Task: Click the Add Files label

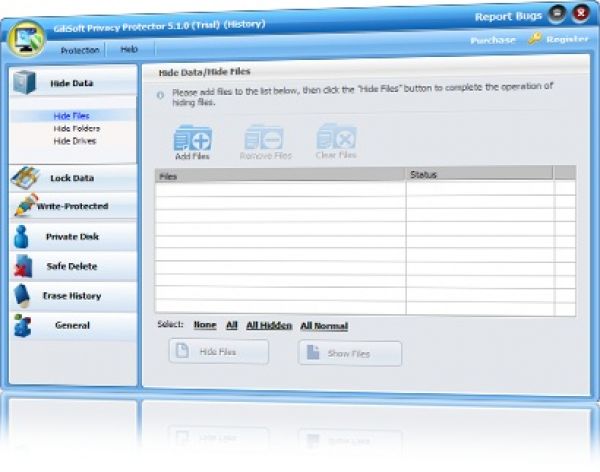Action: [192, 156]
